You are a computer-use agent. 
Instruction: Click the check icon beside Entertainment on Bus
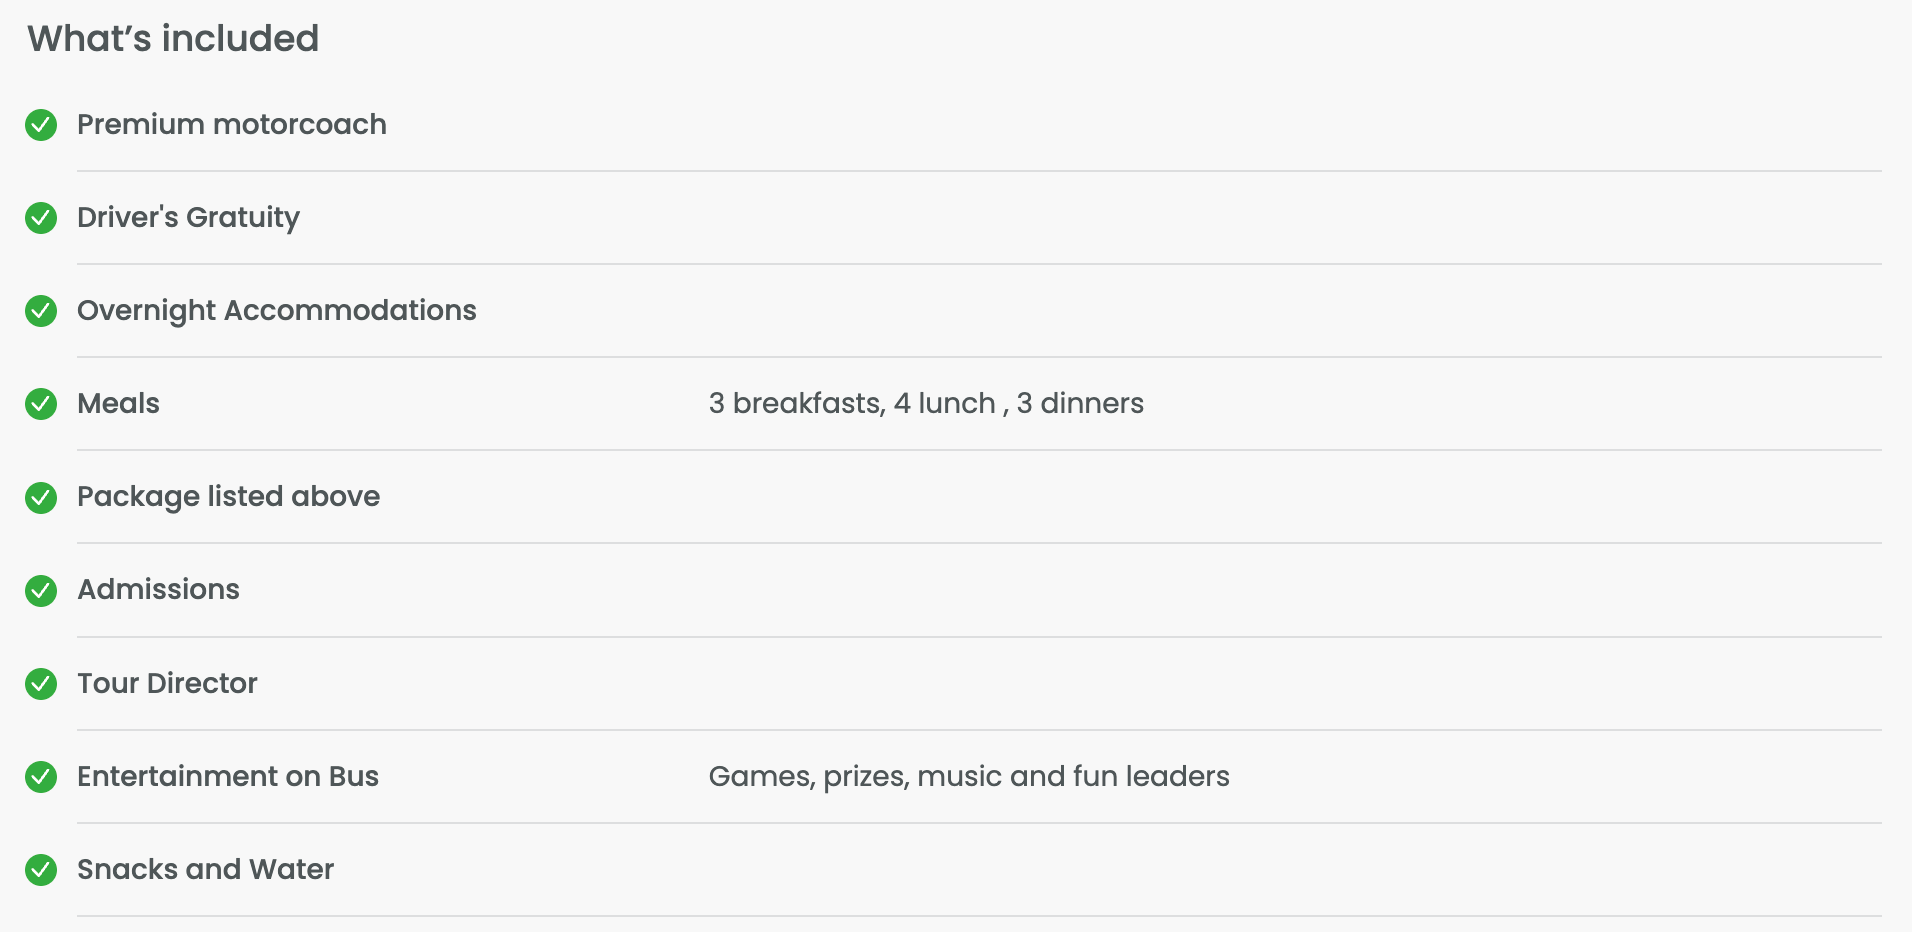pos(41,777)
